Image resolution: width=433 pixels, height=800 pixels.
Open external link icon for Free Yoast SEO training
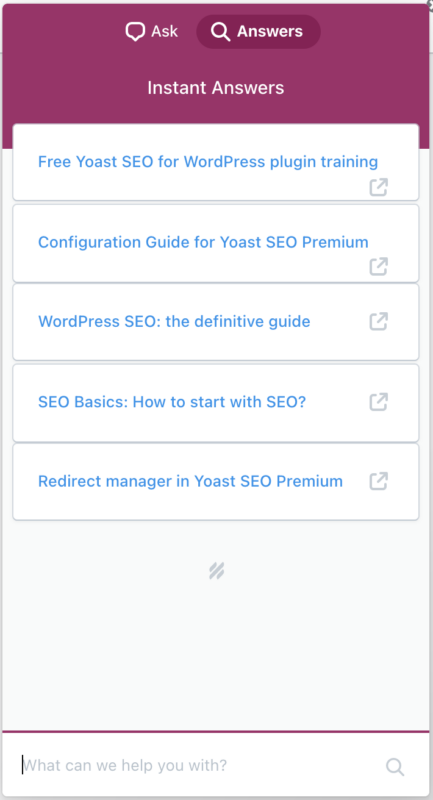coord(378,187)
